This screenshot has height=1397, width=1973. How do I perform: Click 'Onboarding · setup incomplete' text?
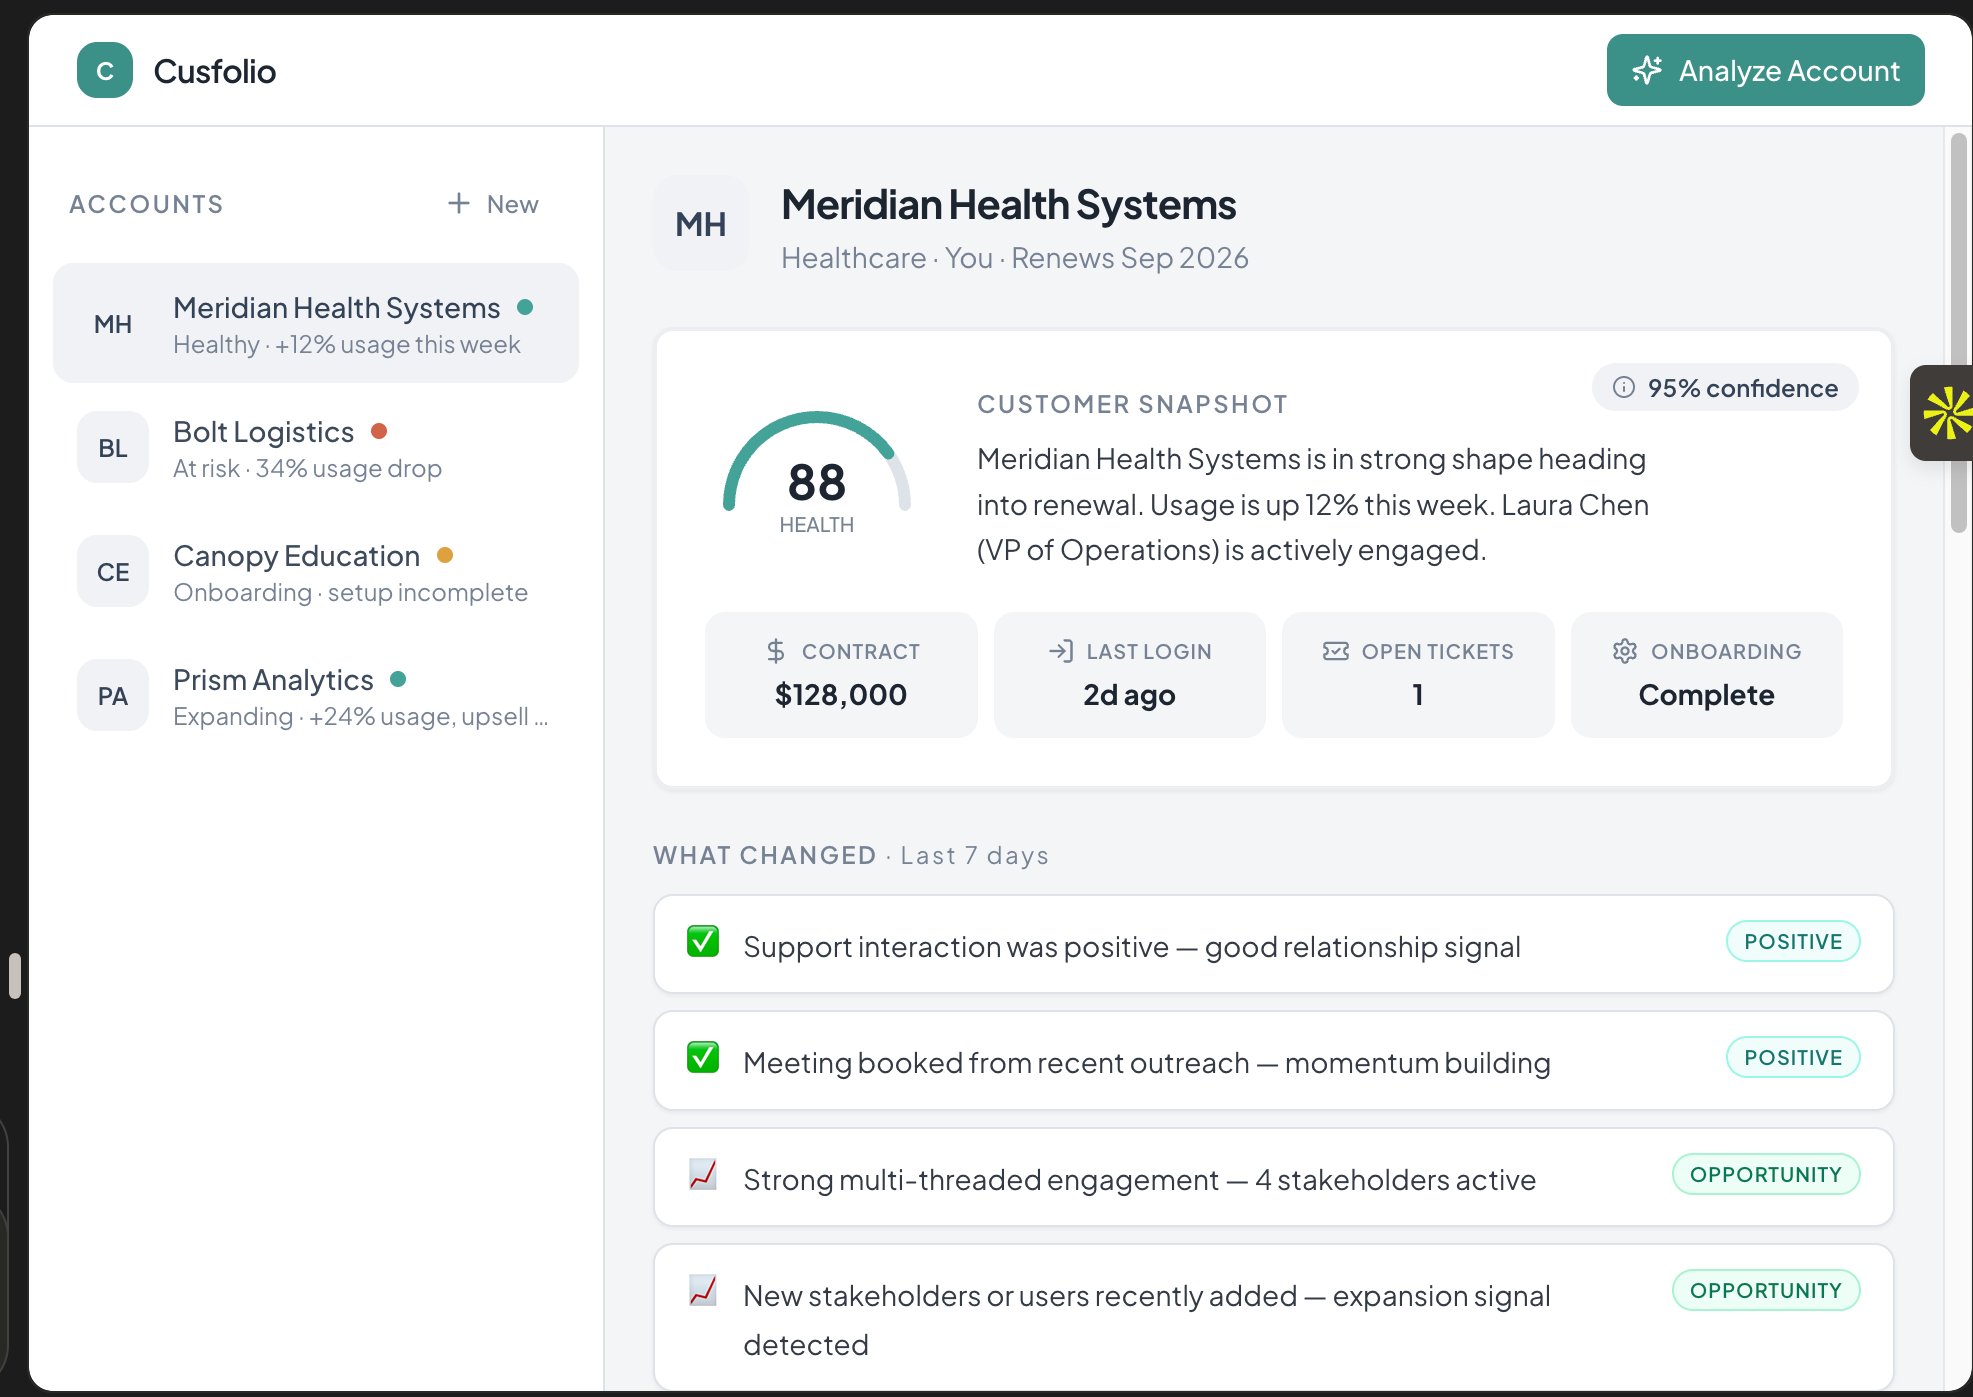click(x=351, y=592)
